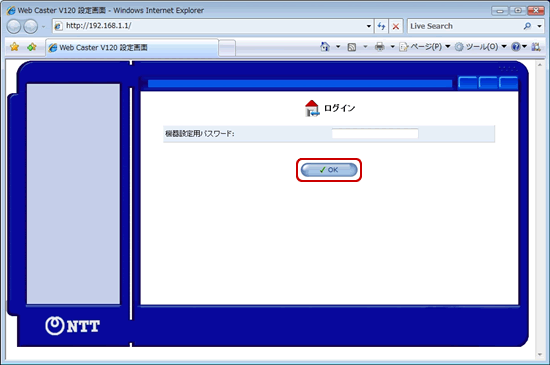550x365 pixels.
Task: Click the login house icon
Action: pos(312,108)
